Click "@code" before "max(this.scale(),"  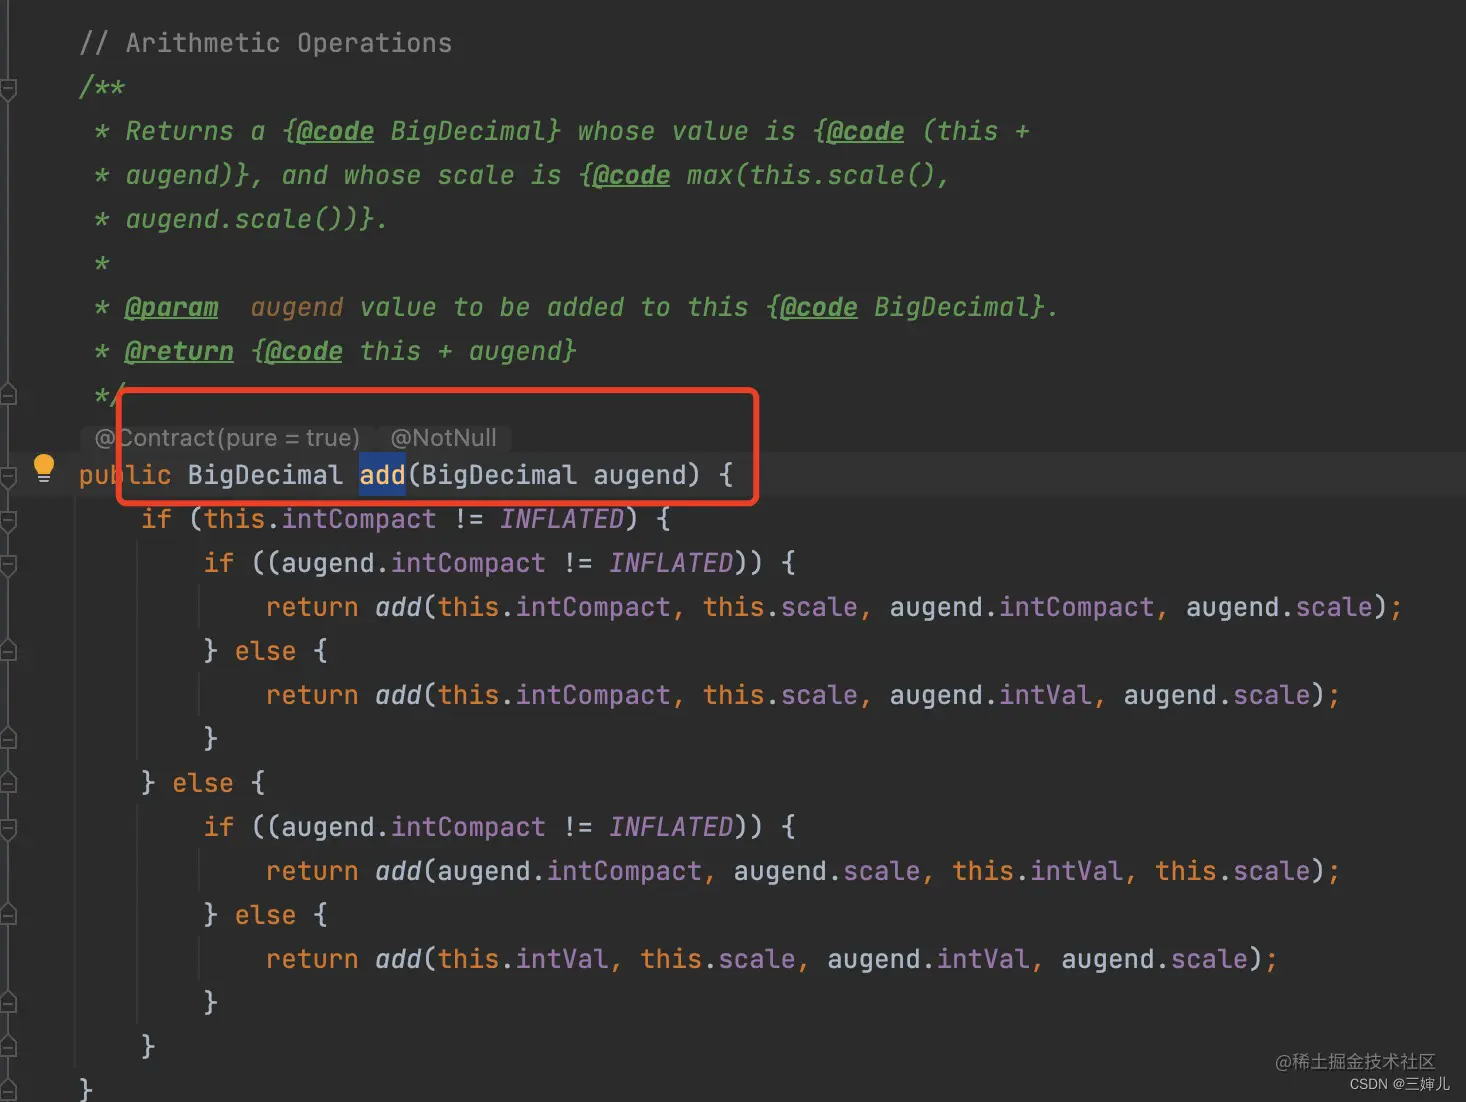631,175
